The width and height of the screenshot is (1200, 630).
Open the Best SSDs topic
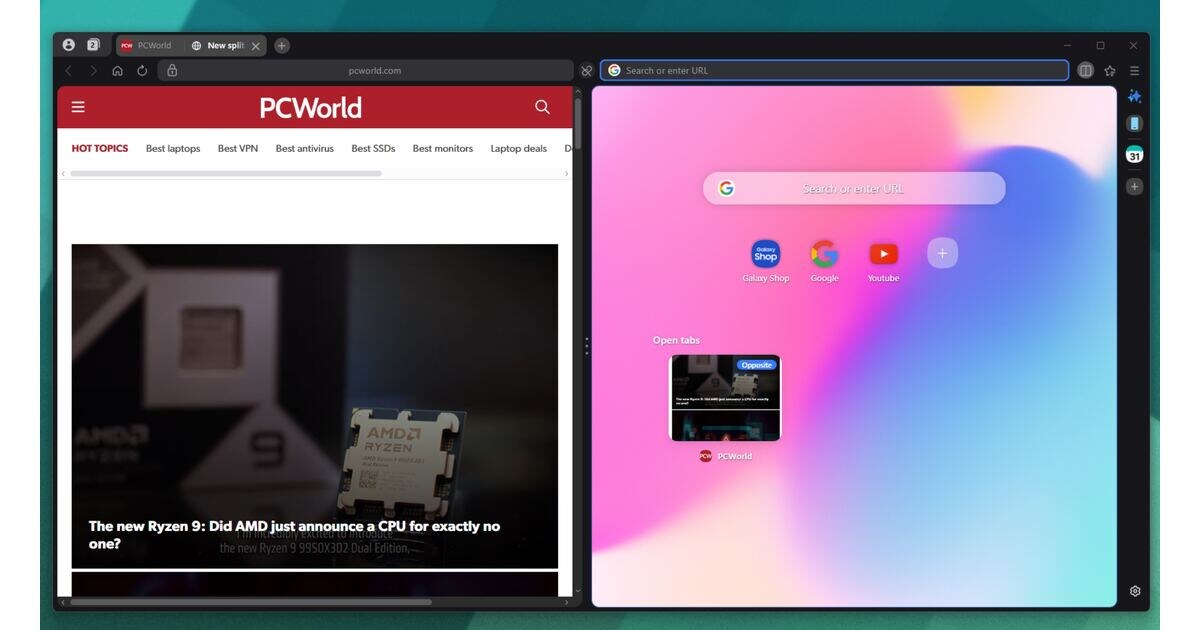click(373, 148)
